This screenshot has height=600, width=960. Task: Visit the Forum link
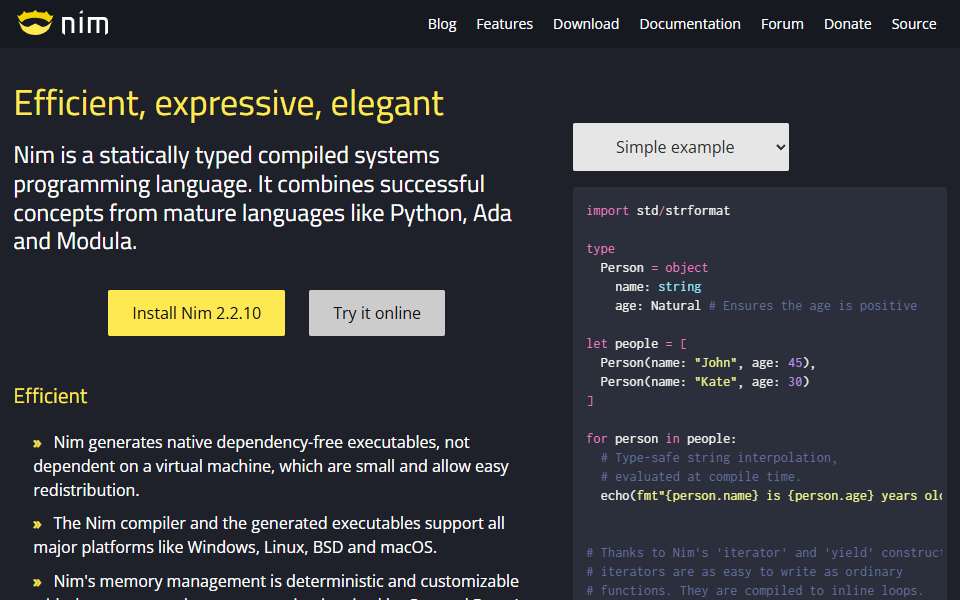[x=782, y=24]
